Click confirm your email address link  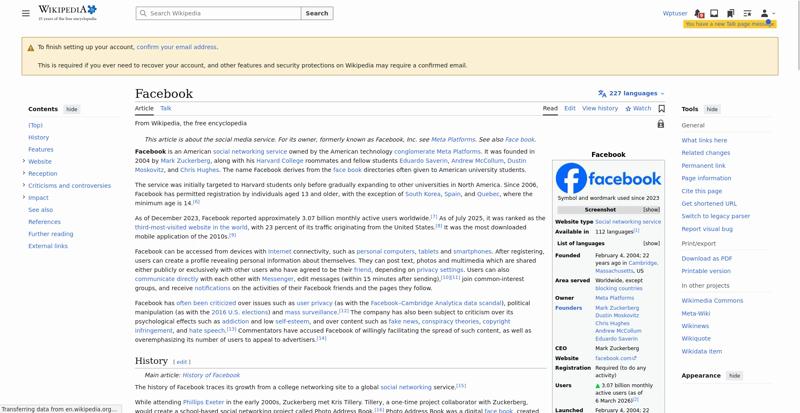pos(177,47)
